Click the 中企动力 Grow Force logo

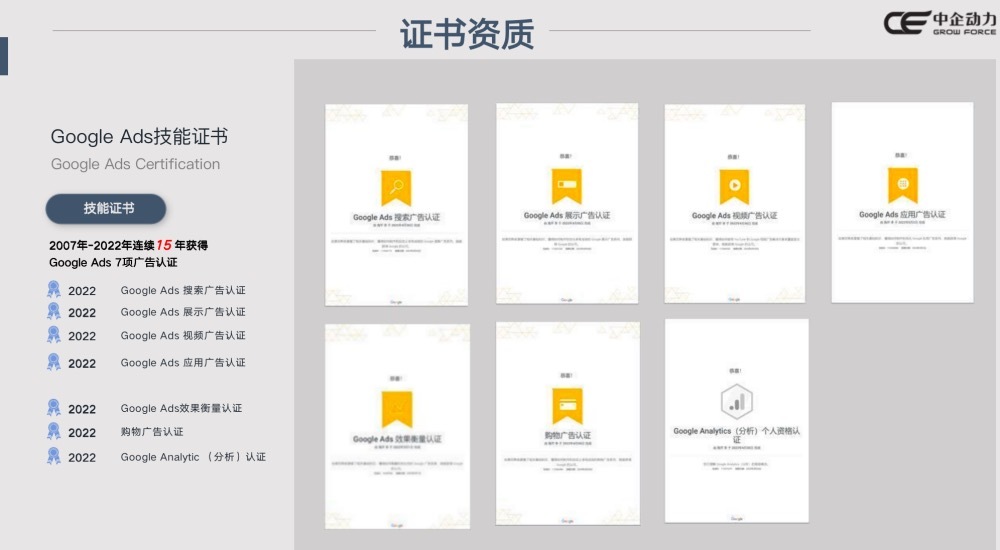coord(939,23)
